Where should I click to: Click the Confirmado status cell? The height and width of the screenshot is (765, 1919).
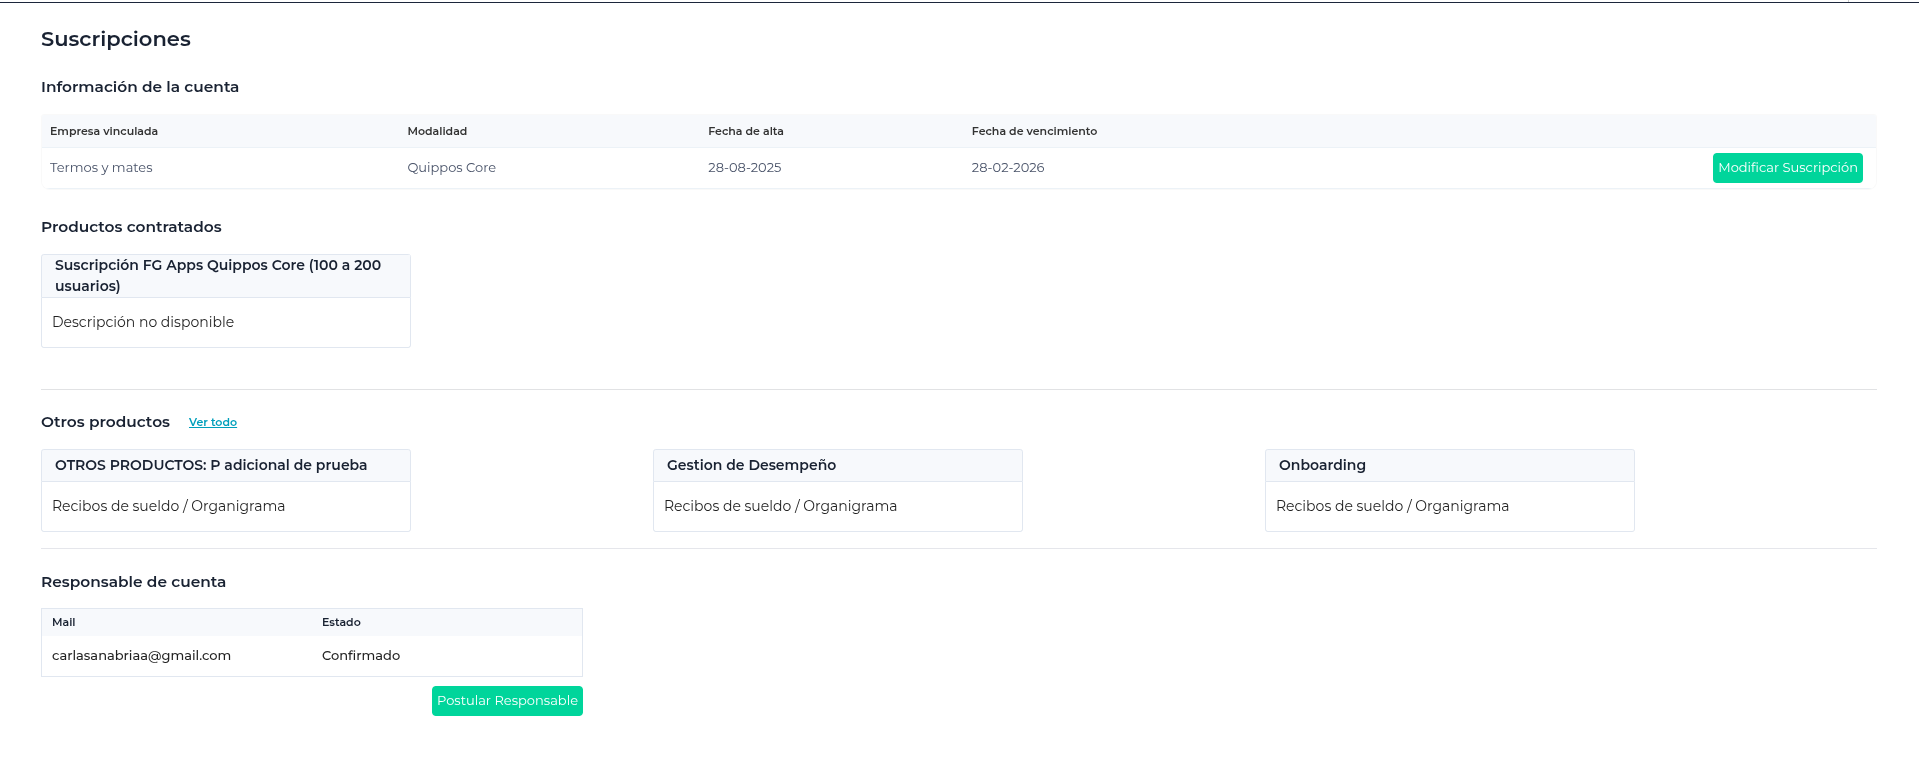(x=361, y=656)
